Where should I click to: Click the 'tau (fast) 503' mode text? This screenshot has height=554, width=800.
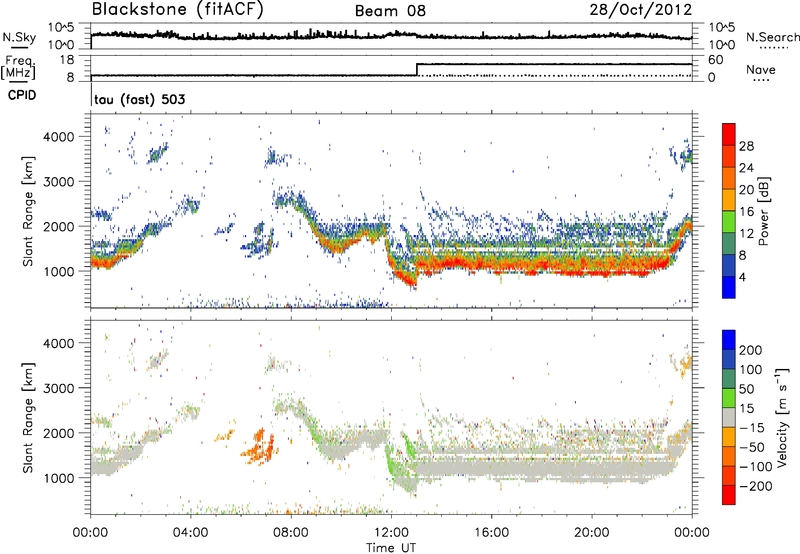(140, 99)
